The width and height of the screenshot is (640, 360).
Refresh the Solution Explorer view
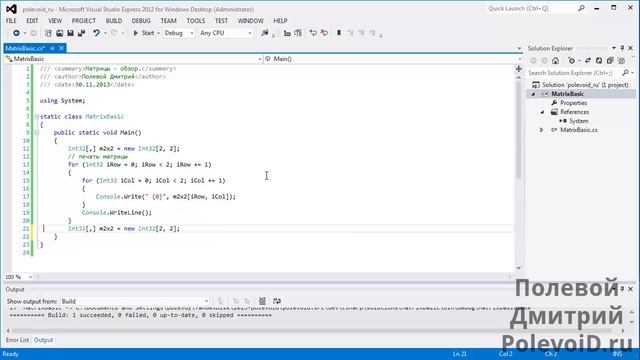(x=599, y=61)
